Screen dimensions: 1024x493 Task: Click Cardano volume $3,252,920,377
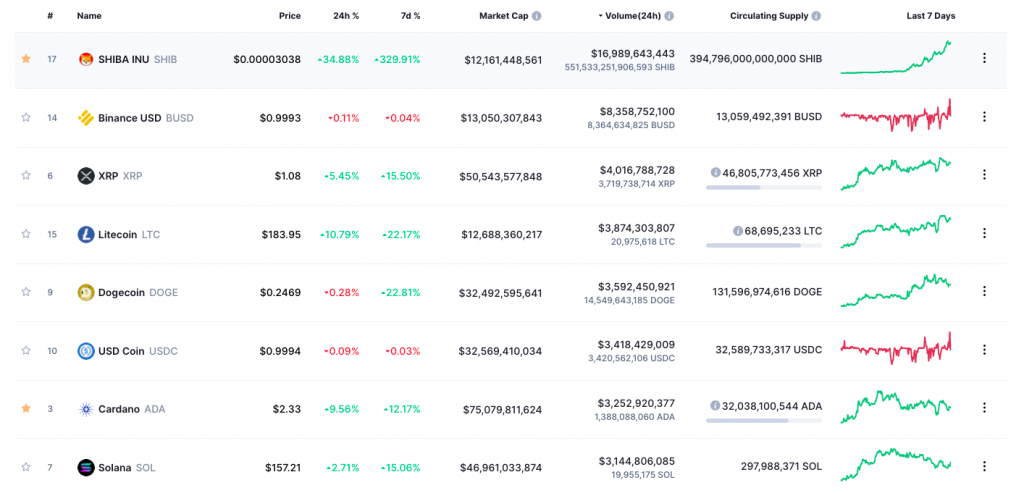click(x=636, y=403)
